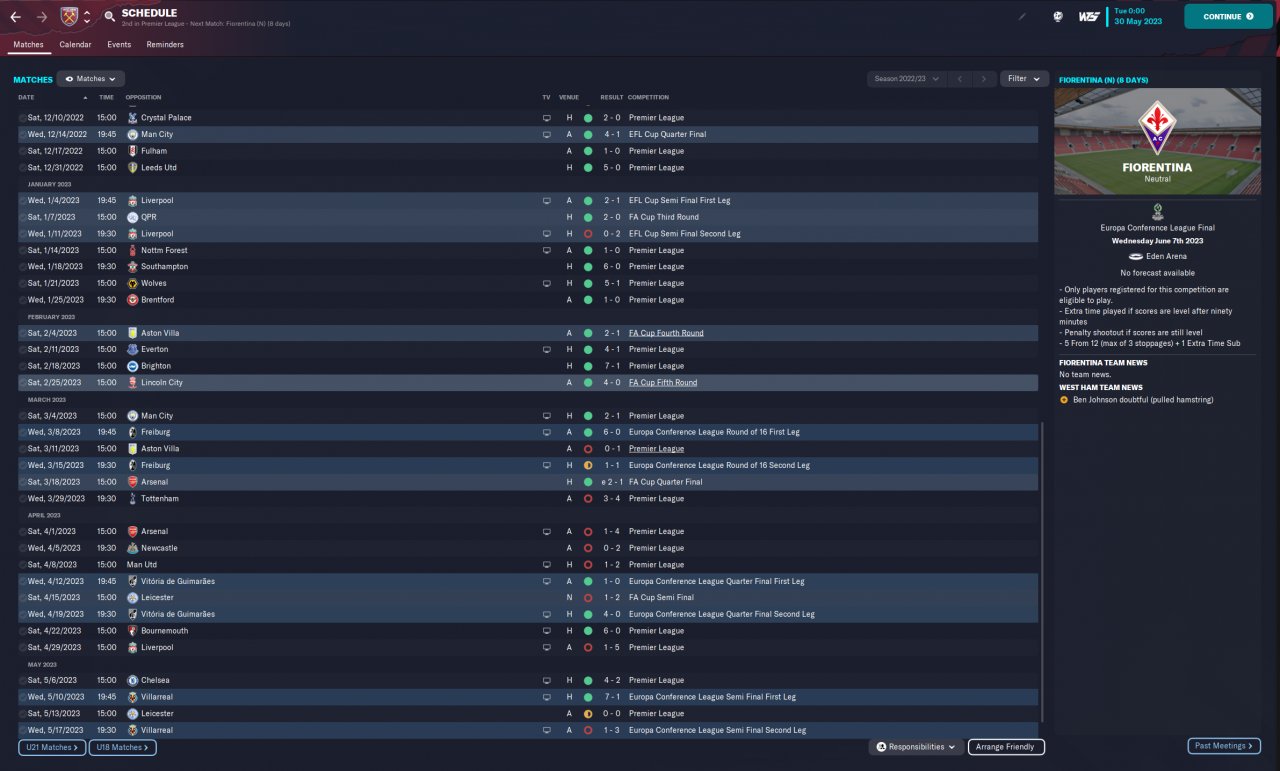The height and width of the screenshot is (771, 1280).
Task: Expand the Filter dropdown
Action: point(1024,78)
